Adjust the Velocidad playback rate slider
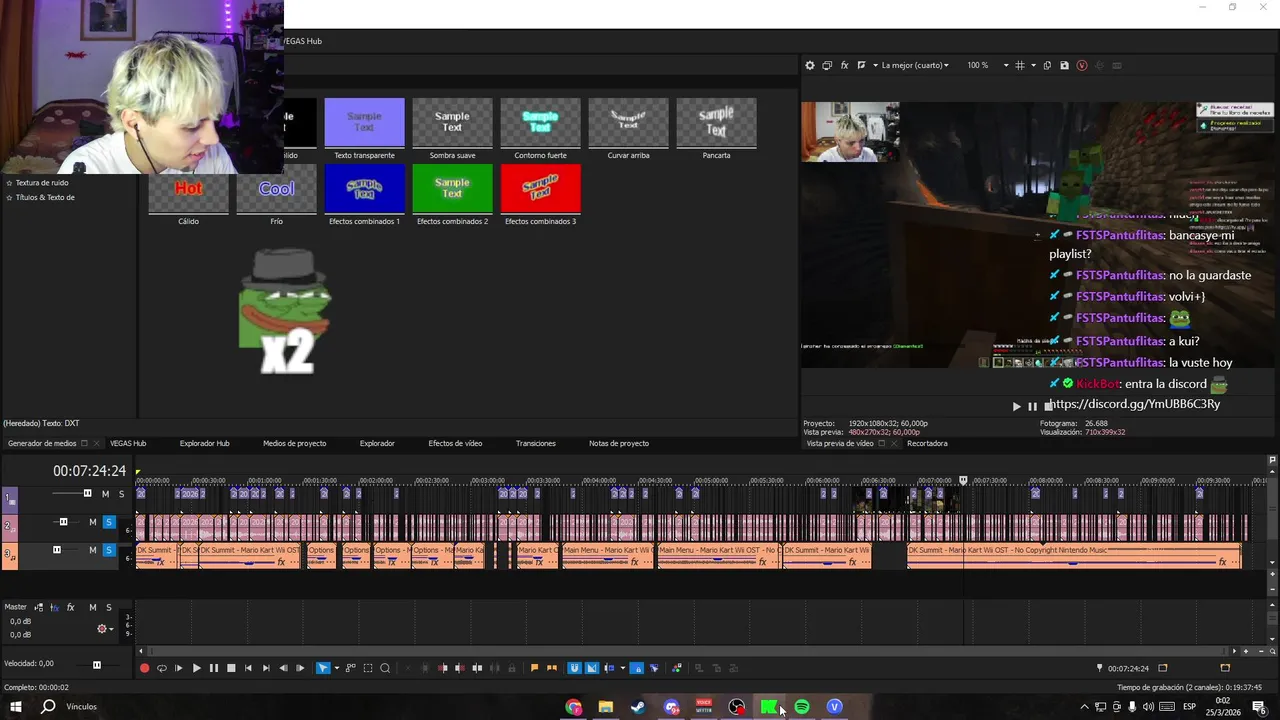This screenshot has width=1280, height=720. tap(97, 664)
